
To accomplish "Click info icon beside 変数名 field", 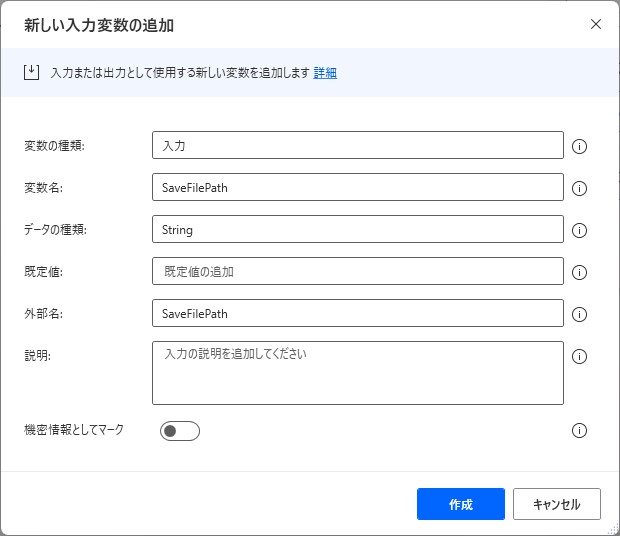I will pyautogui.click(x=579, y=188).
